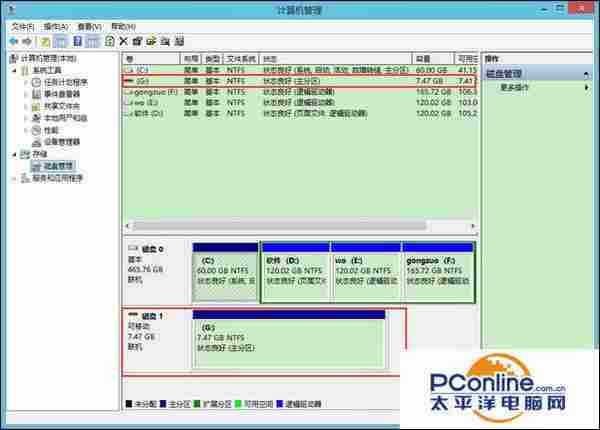600x430 pixels.
Task: Sort volume list by 文件系统 column
Action: (x=240, y=58)
